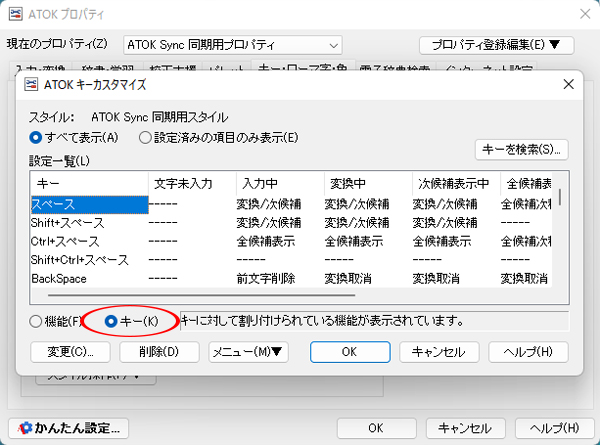This screenshot has width=600, height=445.
Task: Click horizontal scrollbar of settings list
Action: 202,295
